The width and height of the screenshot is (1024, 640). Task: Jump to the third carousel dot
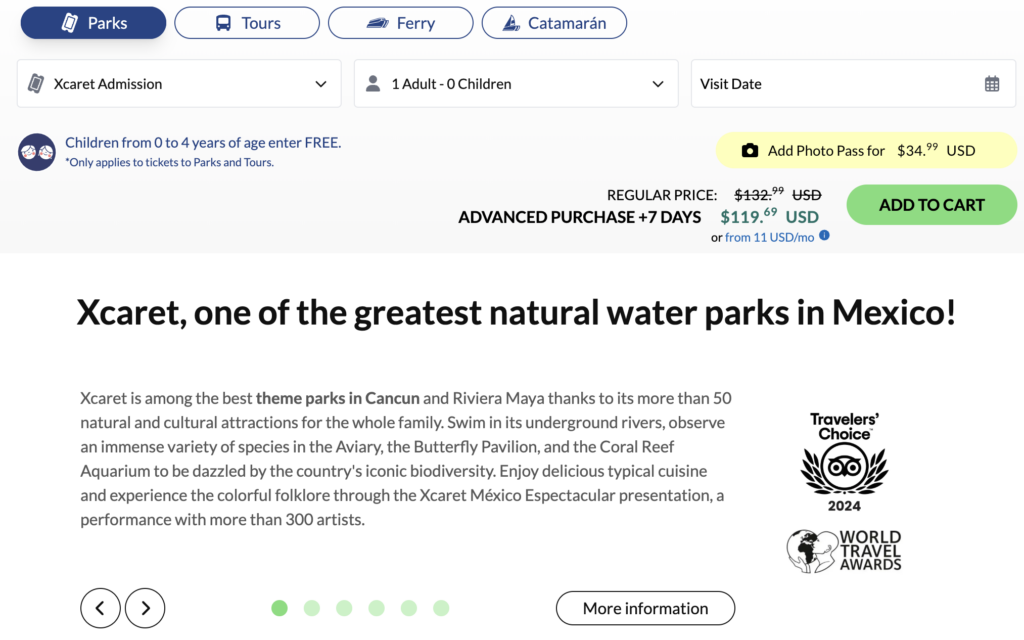(x=344, y=608)
